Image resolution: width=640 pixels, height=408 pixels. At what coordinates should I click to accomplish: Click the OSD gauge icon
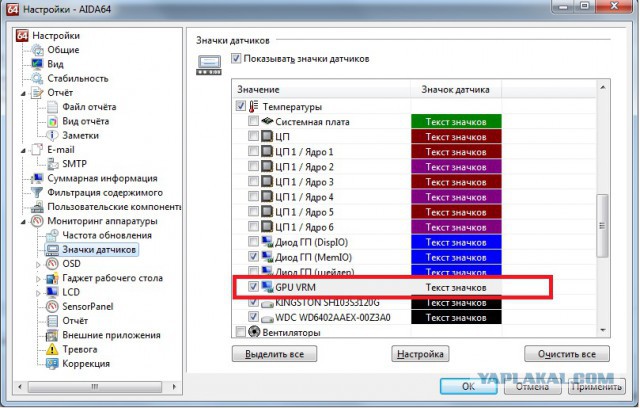coord(52,264)
